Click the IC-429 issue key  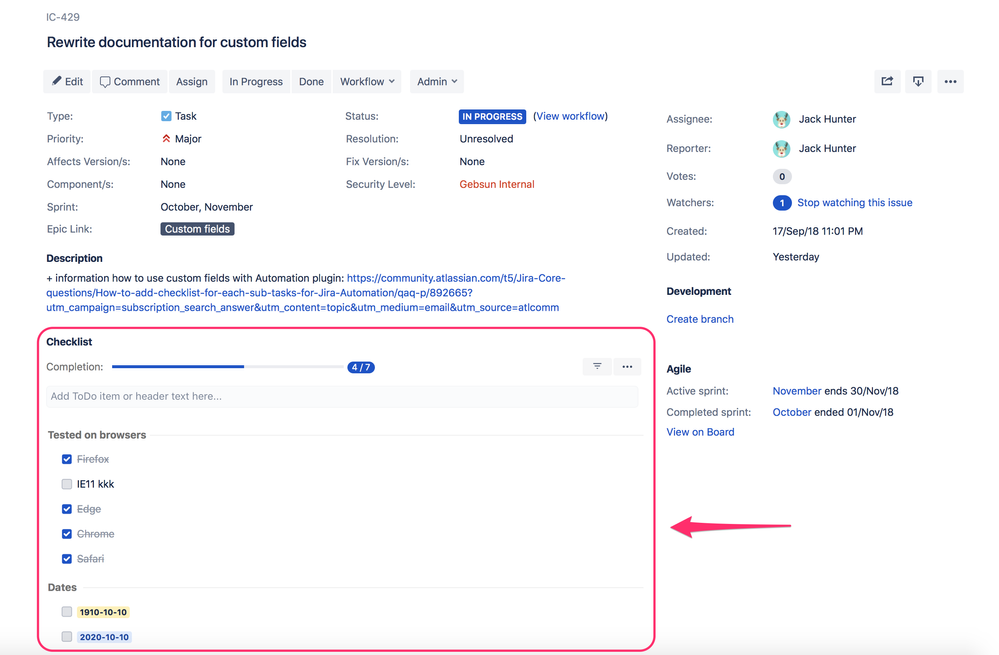[x=62, y=17]
